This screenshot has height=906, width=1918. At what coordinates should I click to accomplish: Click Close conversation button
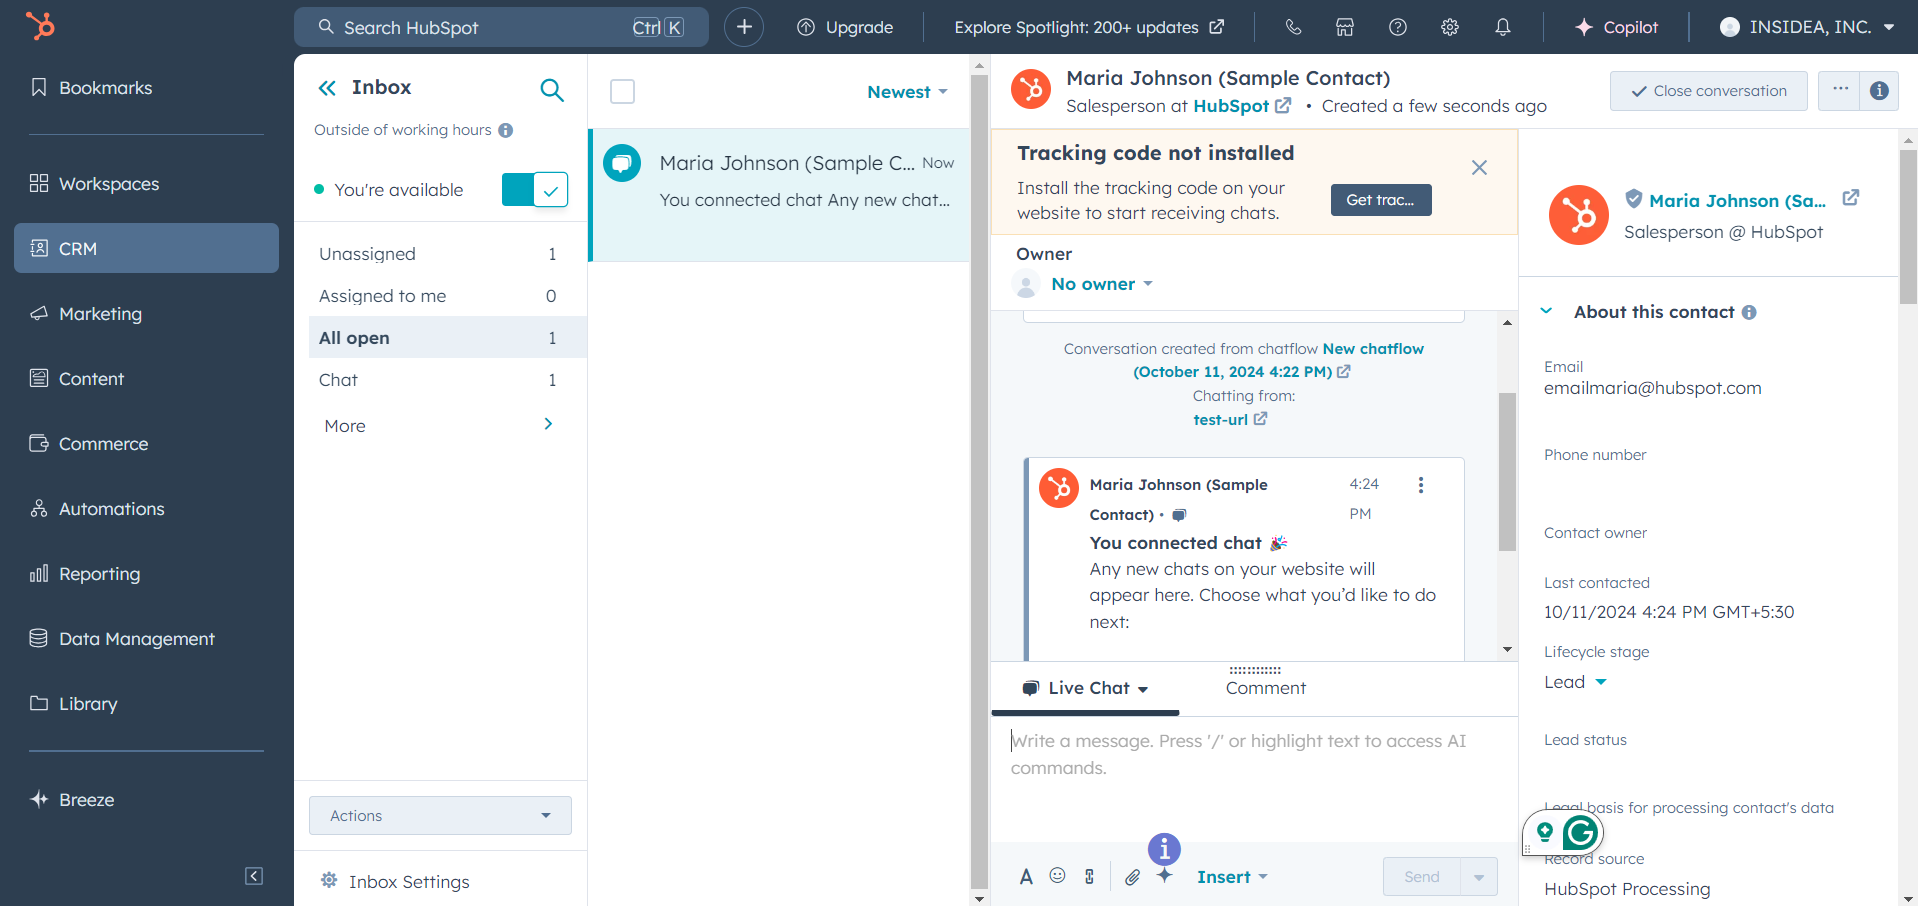[x=1708, y=91]
